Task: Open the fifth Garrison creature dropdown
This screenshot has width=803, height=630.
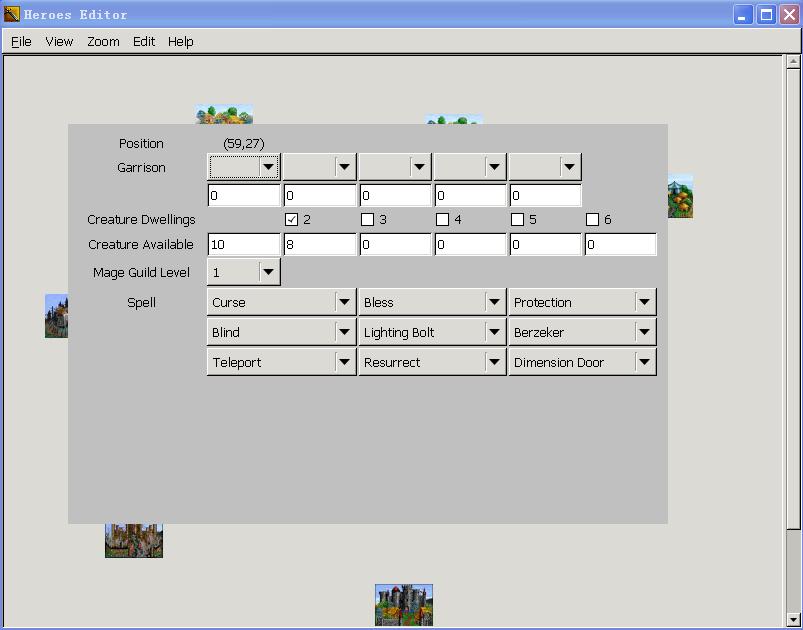Action: (x=545, y=167)
